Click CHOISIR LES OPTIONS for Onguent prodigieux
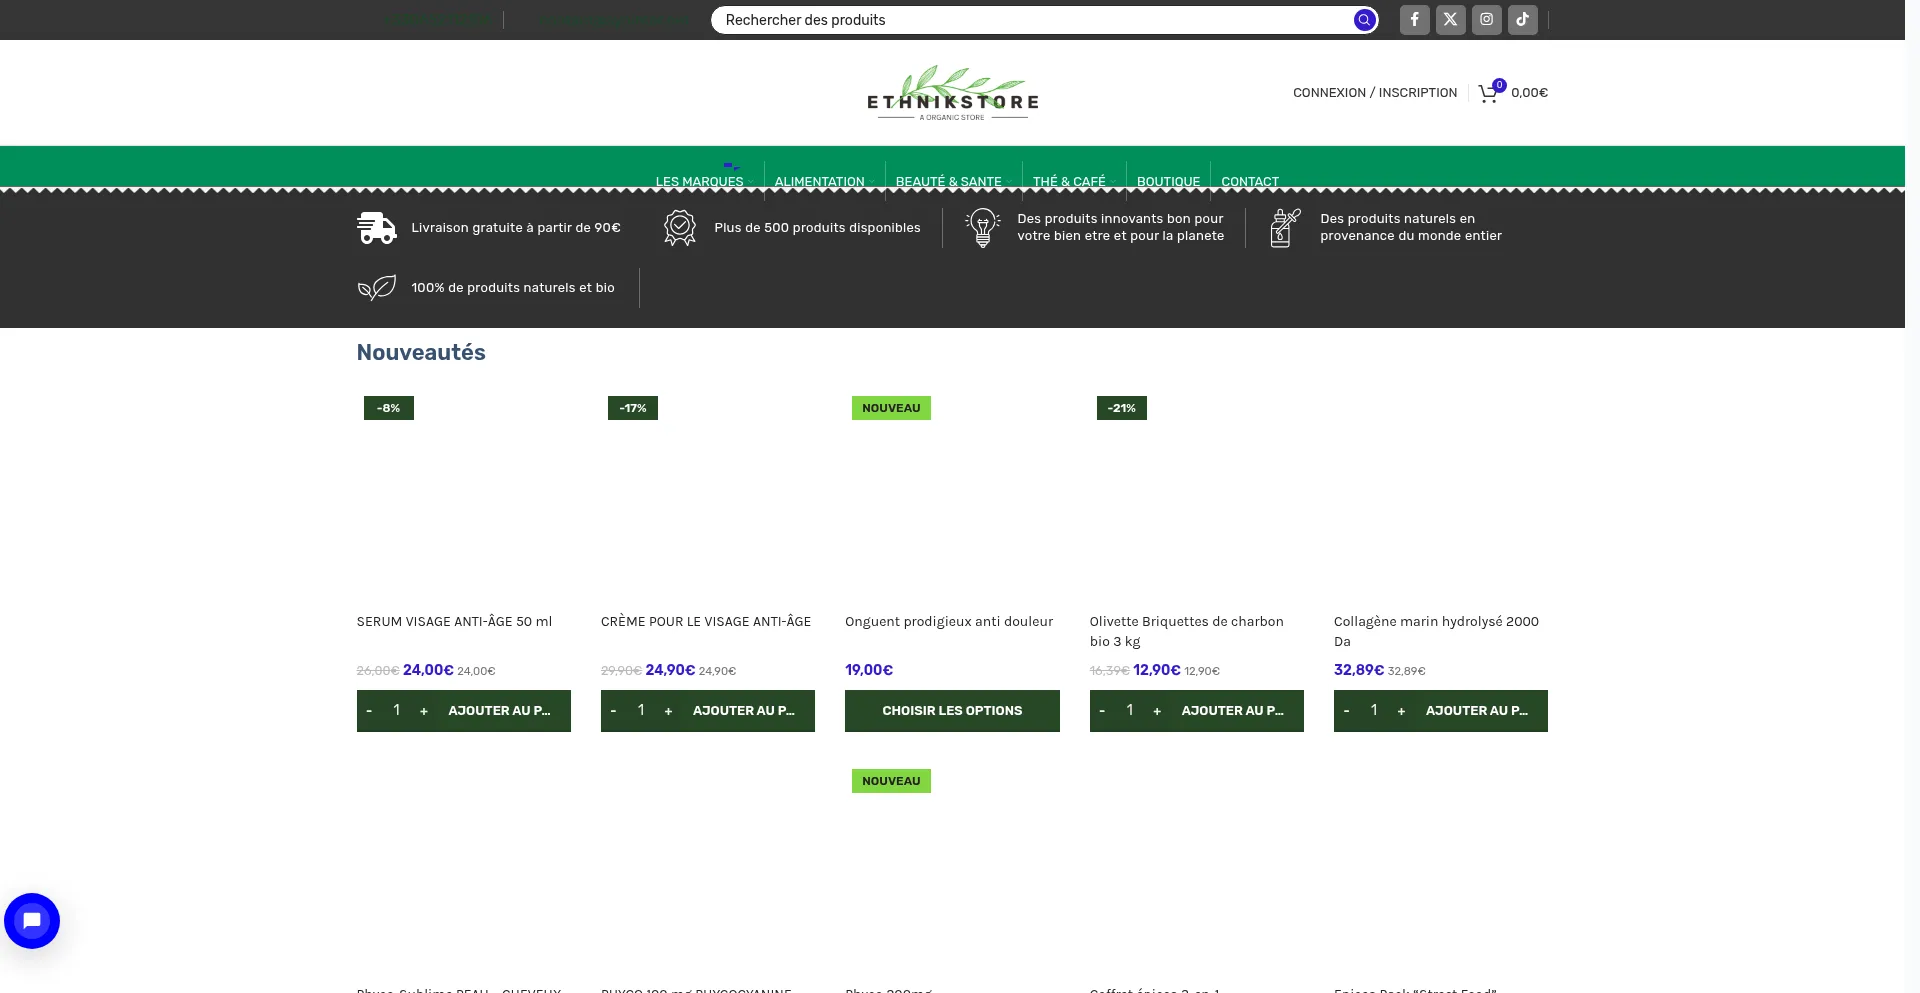 pos(952,711)
